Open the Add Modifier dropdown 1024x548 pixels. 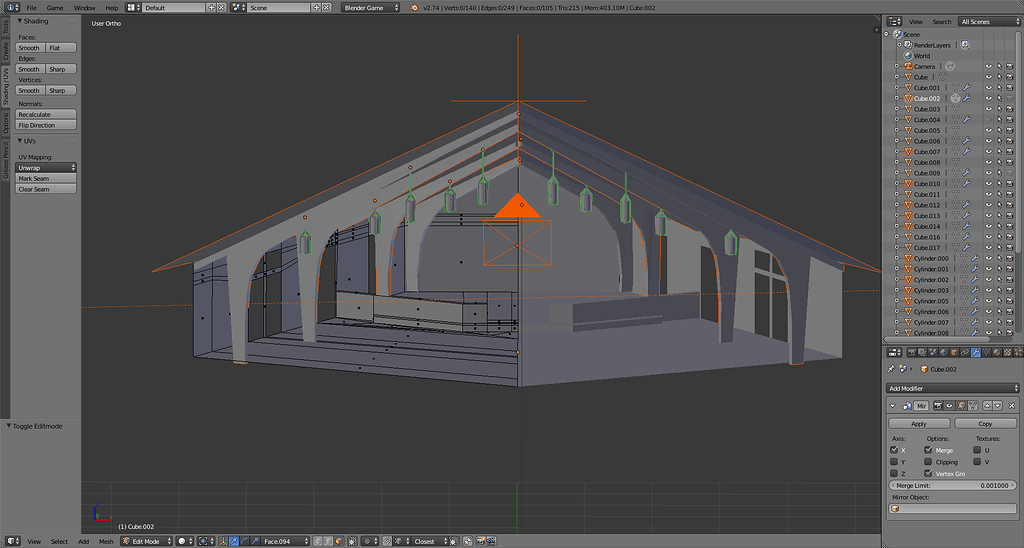tap(953, 388)
